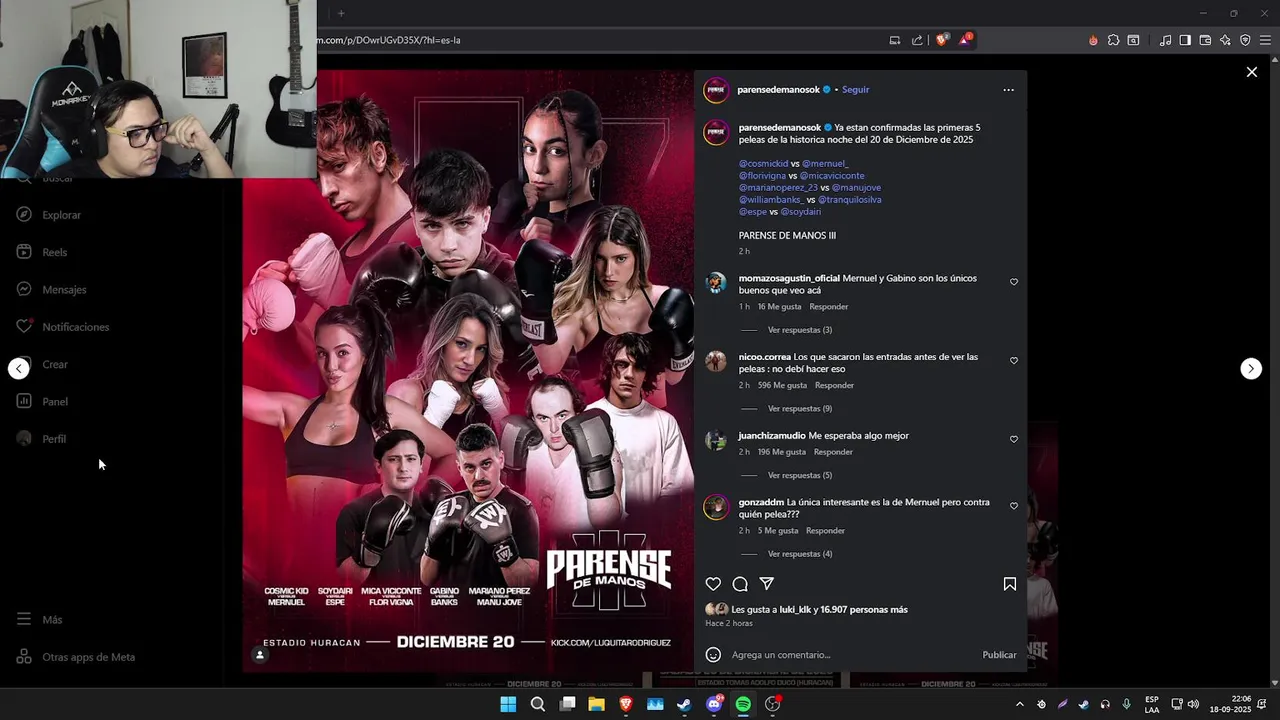This screenshot has width=1280, height=720.
Task: Open Explorar in Instagram sidebar
Action: 50,215
